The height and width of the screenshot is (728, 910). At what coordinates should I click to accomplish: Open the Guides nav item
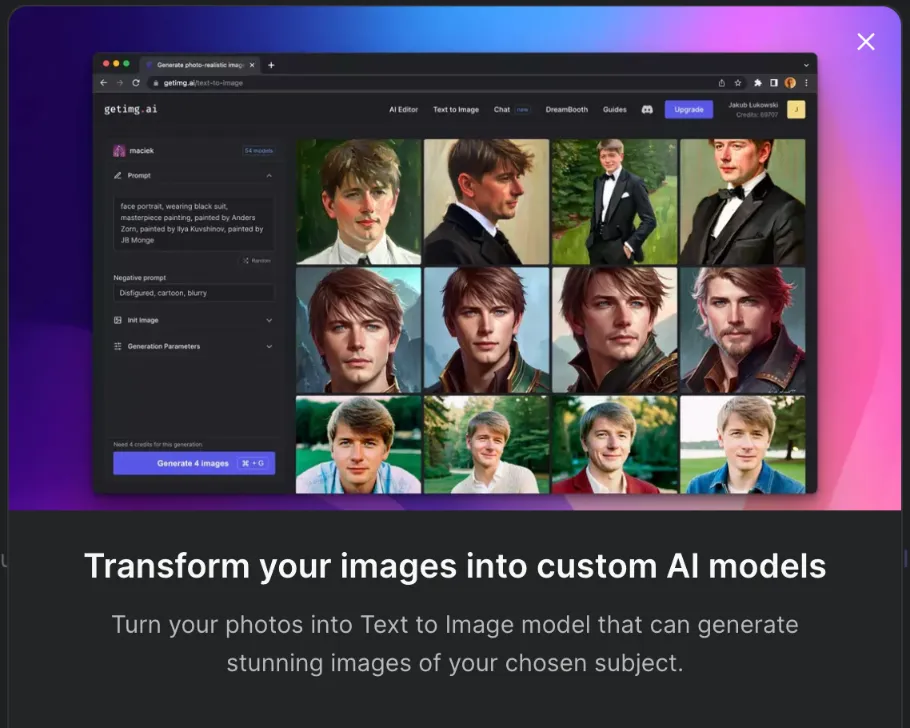(614, 110)
